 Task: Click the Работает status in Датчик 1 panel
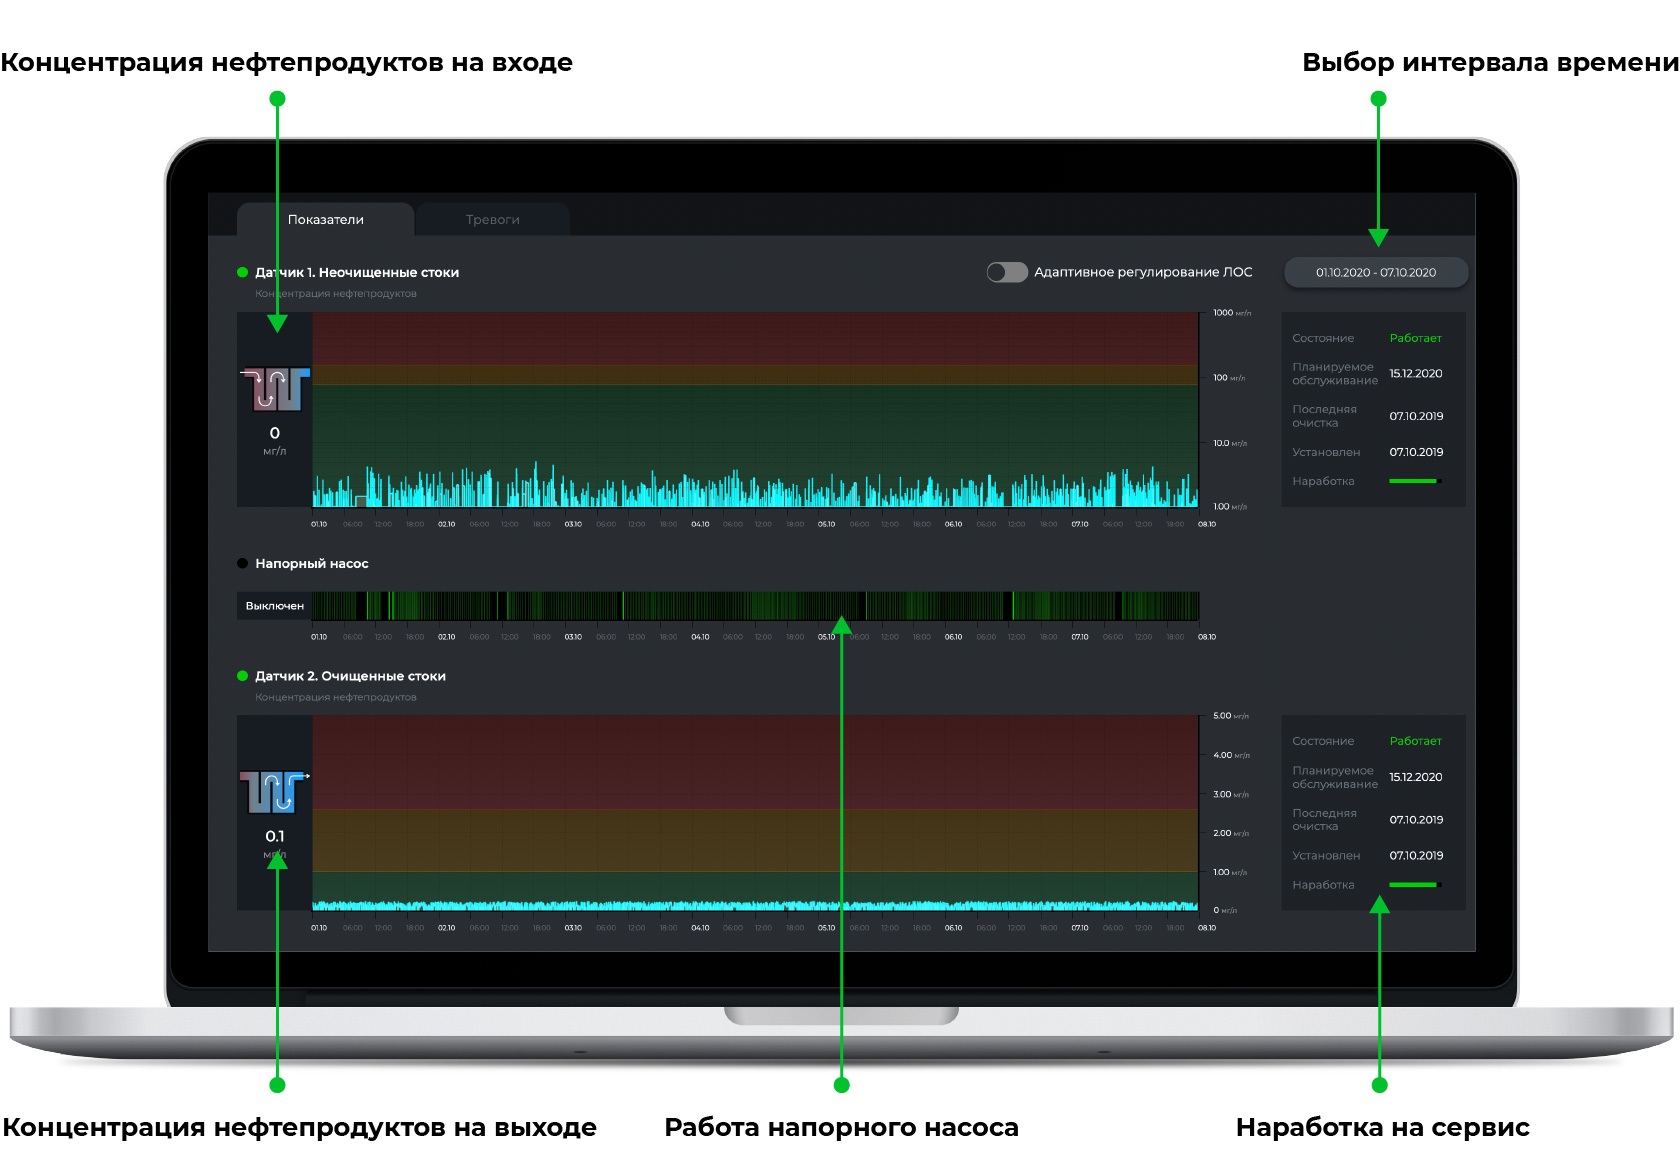(1415, 338)
